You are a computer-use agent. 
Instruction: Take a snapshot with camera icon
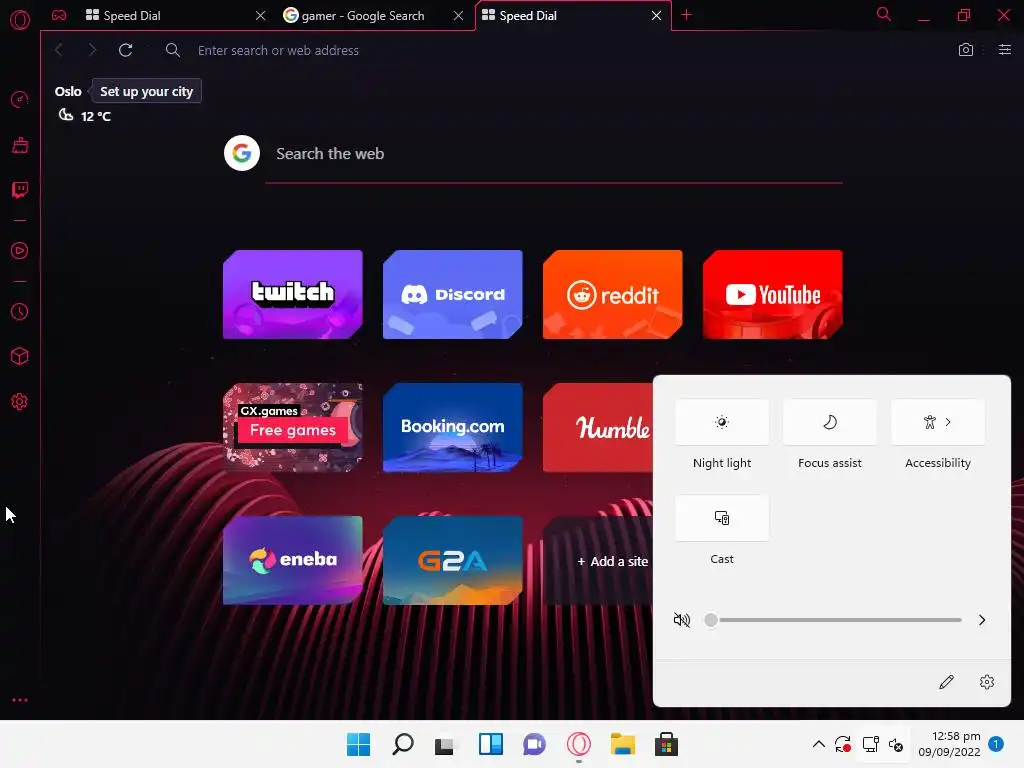click(x=966, y=50)
